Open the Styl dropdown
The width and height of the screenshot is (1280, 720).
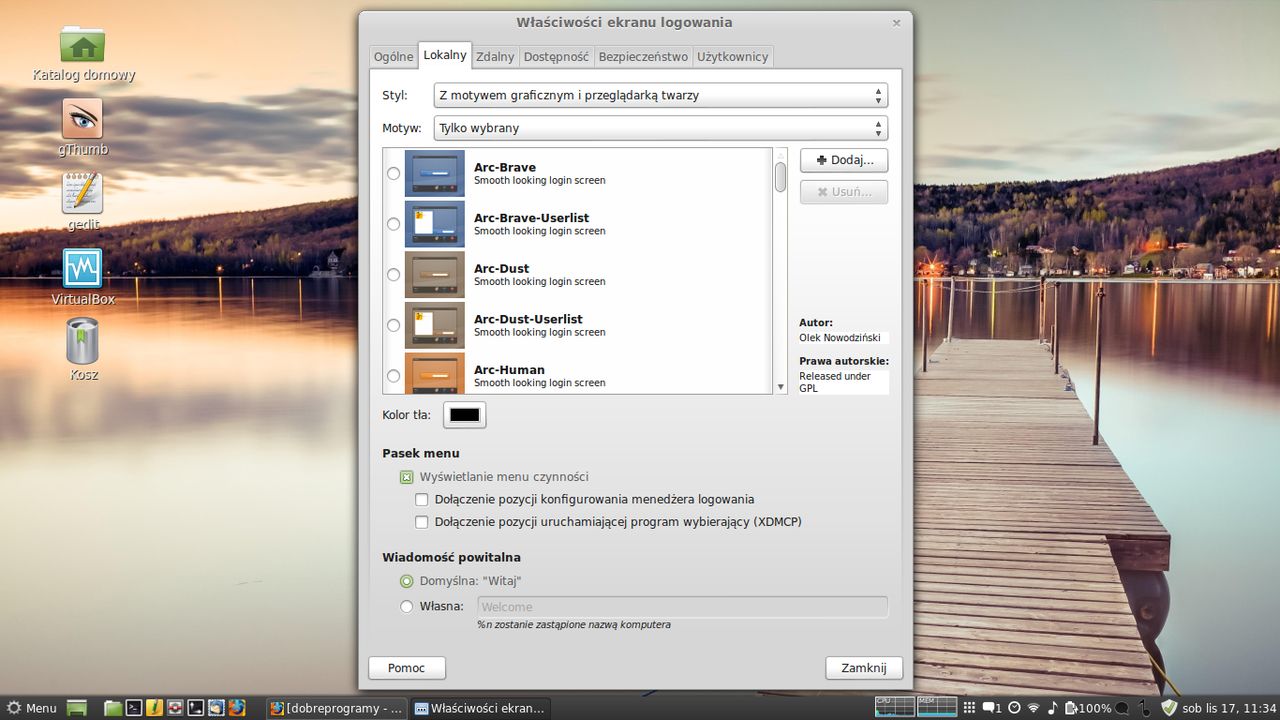click(661, 96)
